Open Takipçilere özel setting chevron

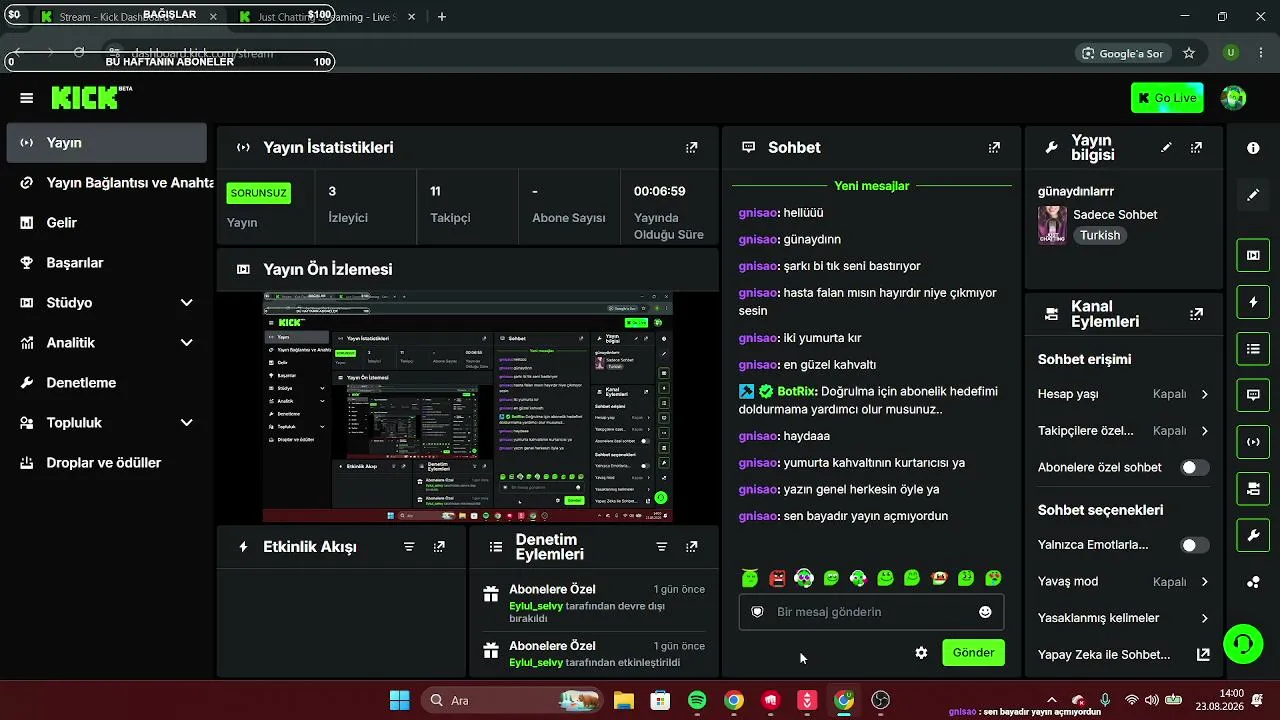(1204, 431)
